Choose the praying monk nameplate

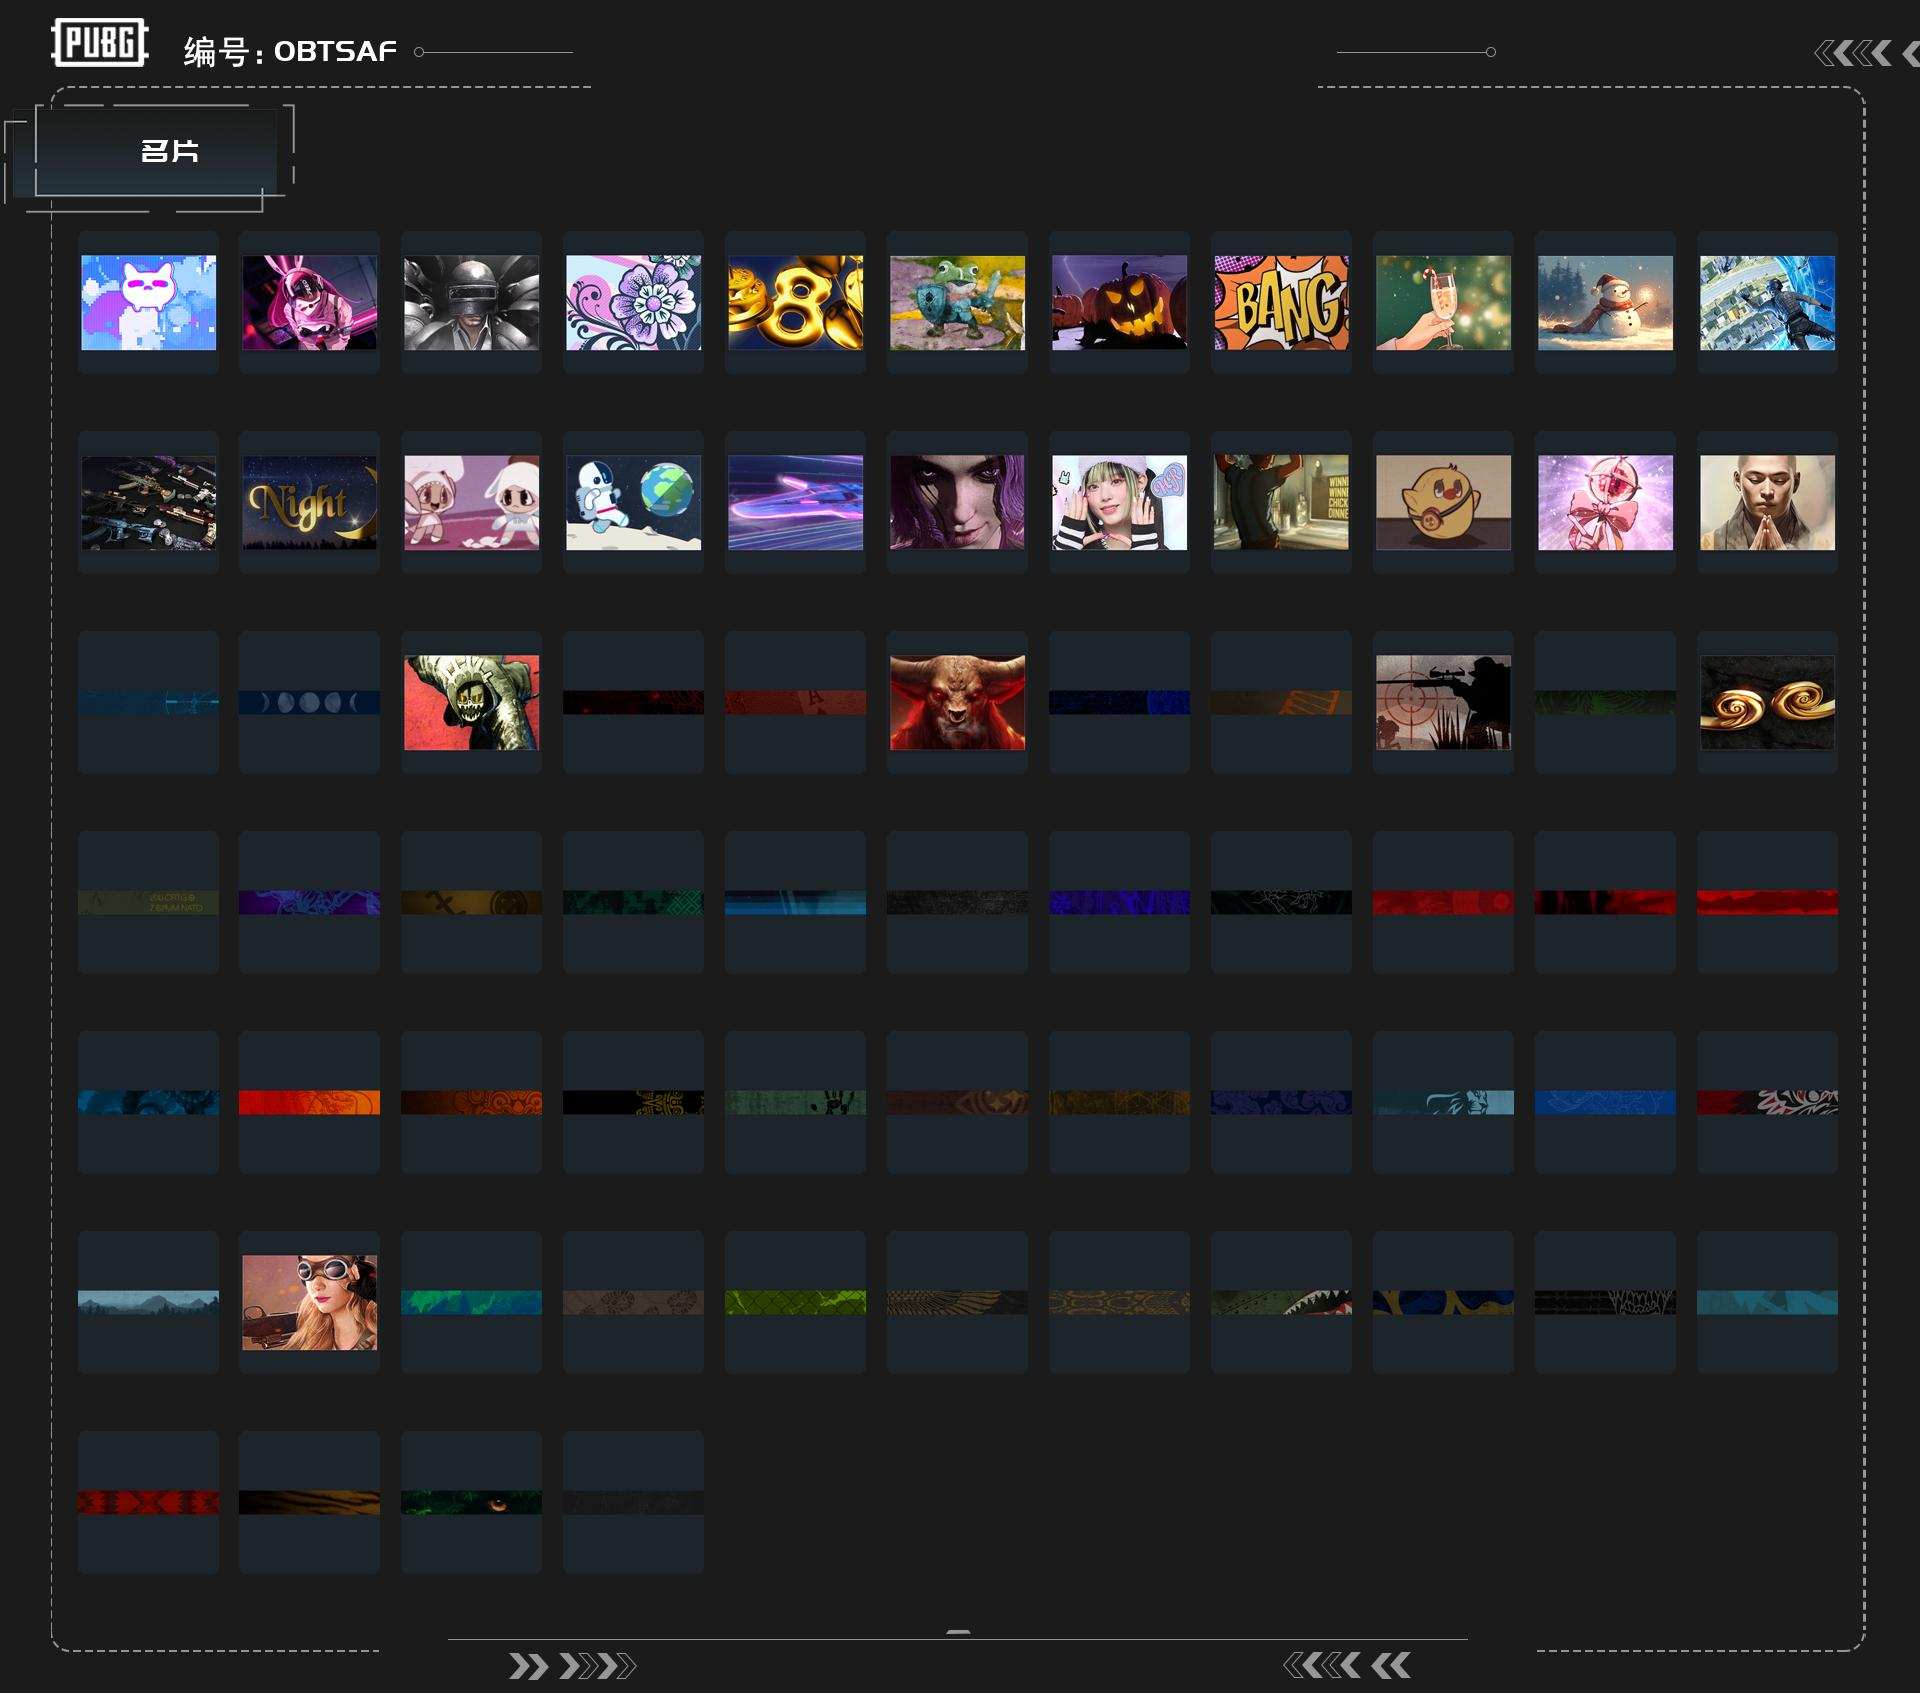point(1768,503)
